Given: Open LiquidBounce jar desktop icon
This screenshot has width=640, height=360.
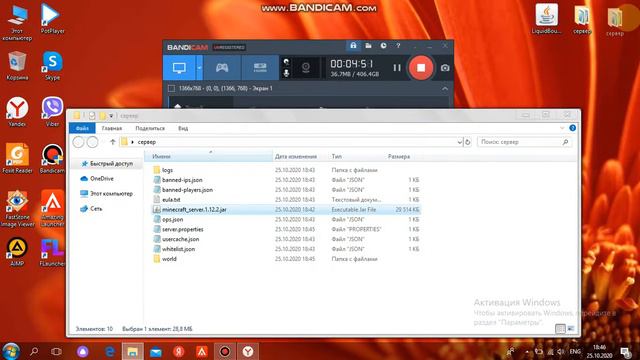Looking at the screenshot, I should [x=547, y=19].
